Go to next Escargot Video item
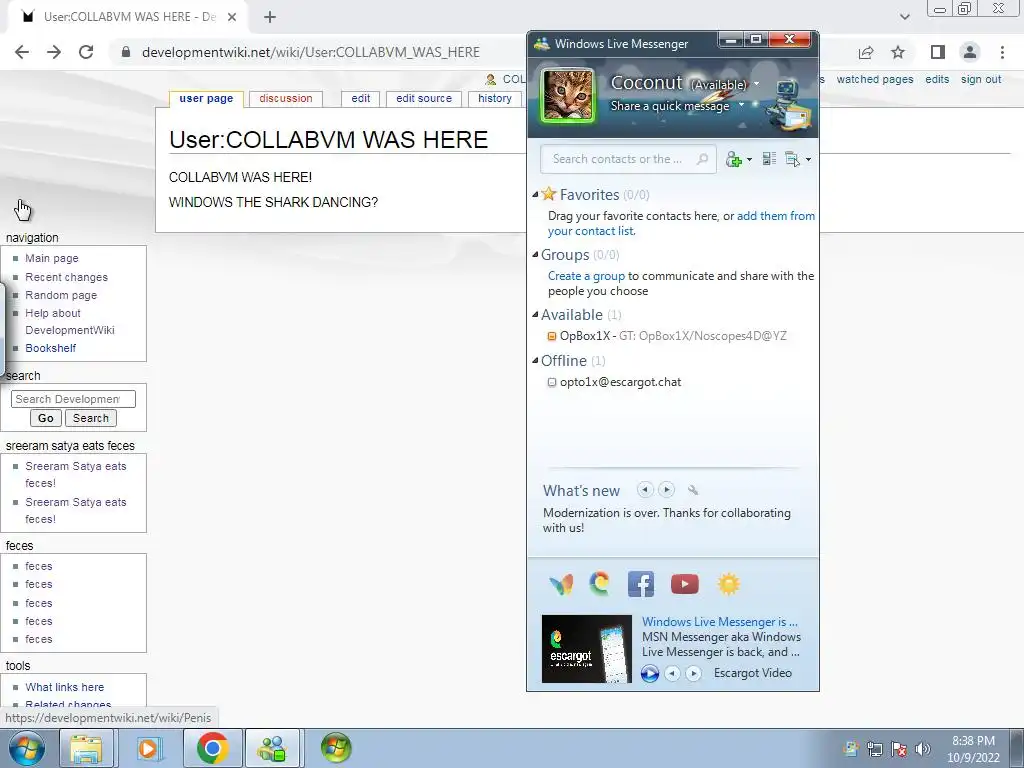Viewport: 1024px width, 768px height. point(694,673)
